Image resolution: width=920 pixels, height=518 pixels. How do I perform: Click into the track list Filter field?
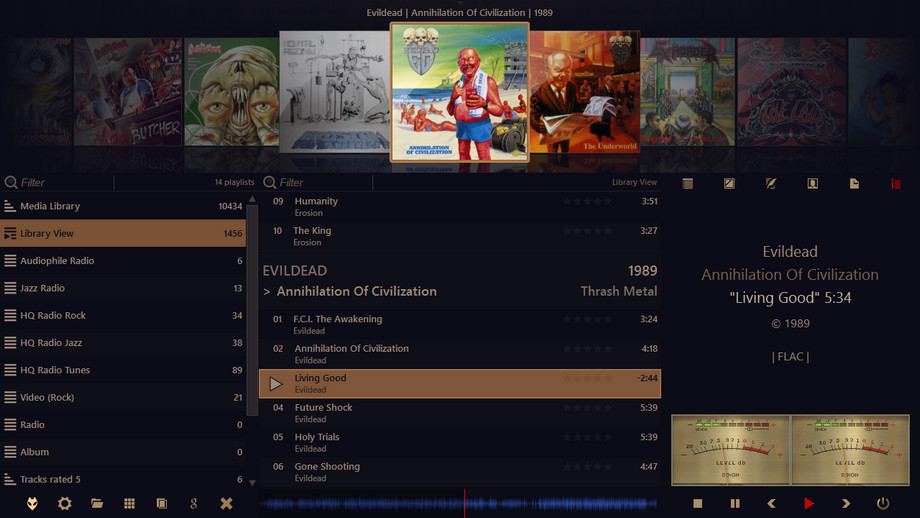click(324, 182)
